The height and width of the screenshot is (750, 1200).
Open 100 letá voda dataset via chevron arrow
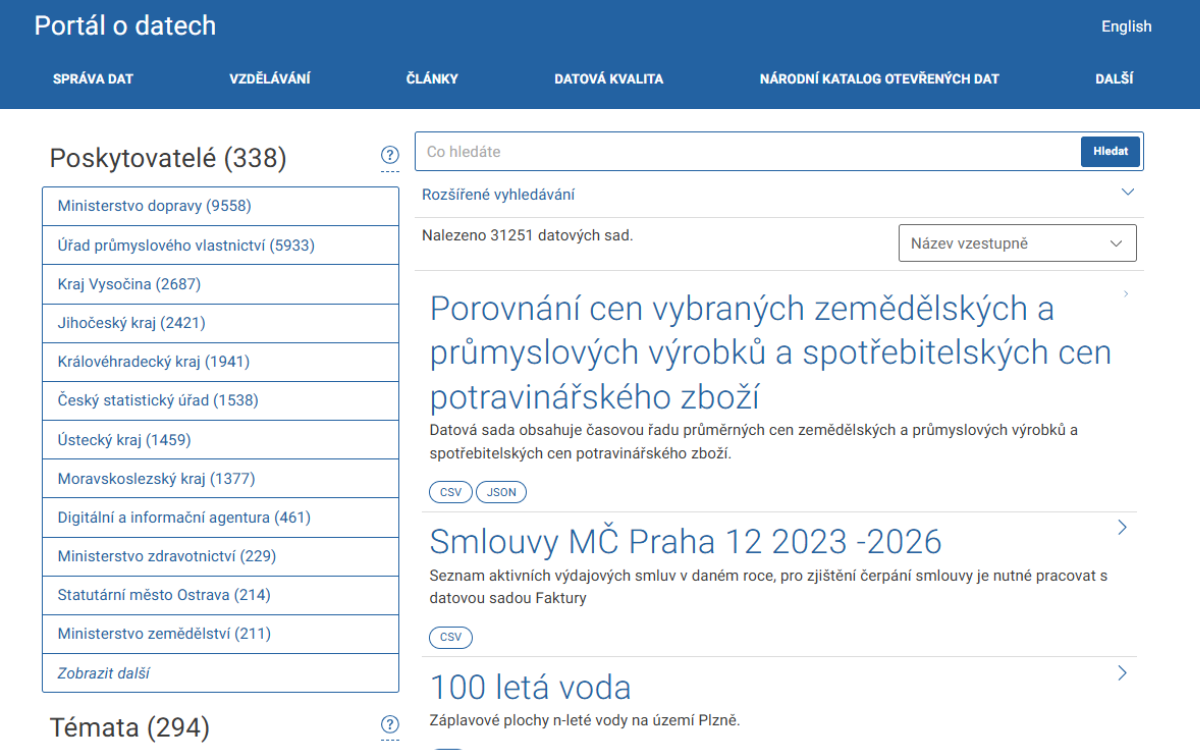tap(1122, 673)
